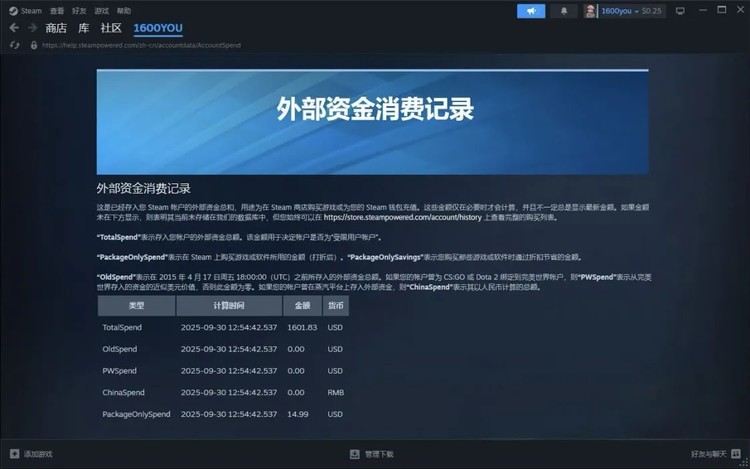Select the 1601.83 amount value
Screen dimensions: 750x469
[x=302, y=327]
